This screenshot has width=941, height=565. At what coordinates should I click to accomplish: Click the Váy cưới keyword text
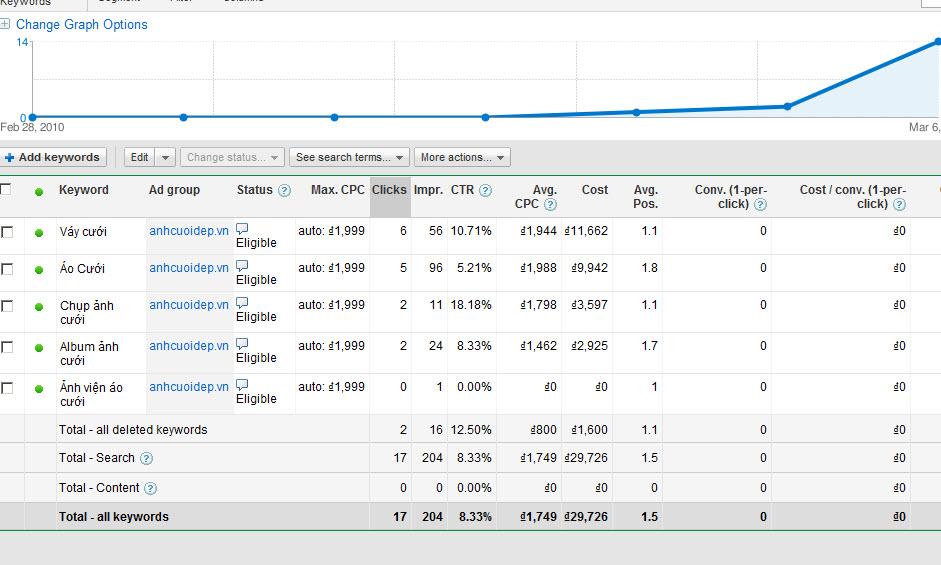click(83, 232)
